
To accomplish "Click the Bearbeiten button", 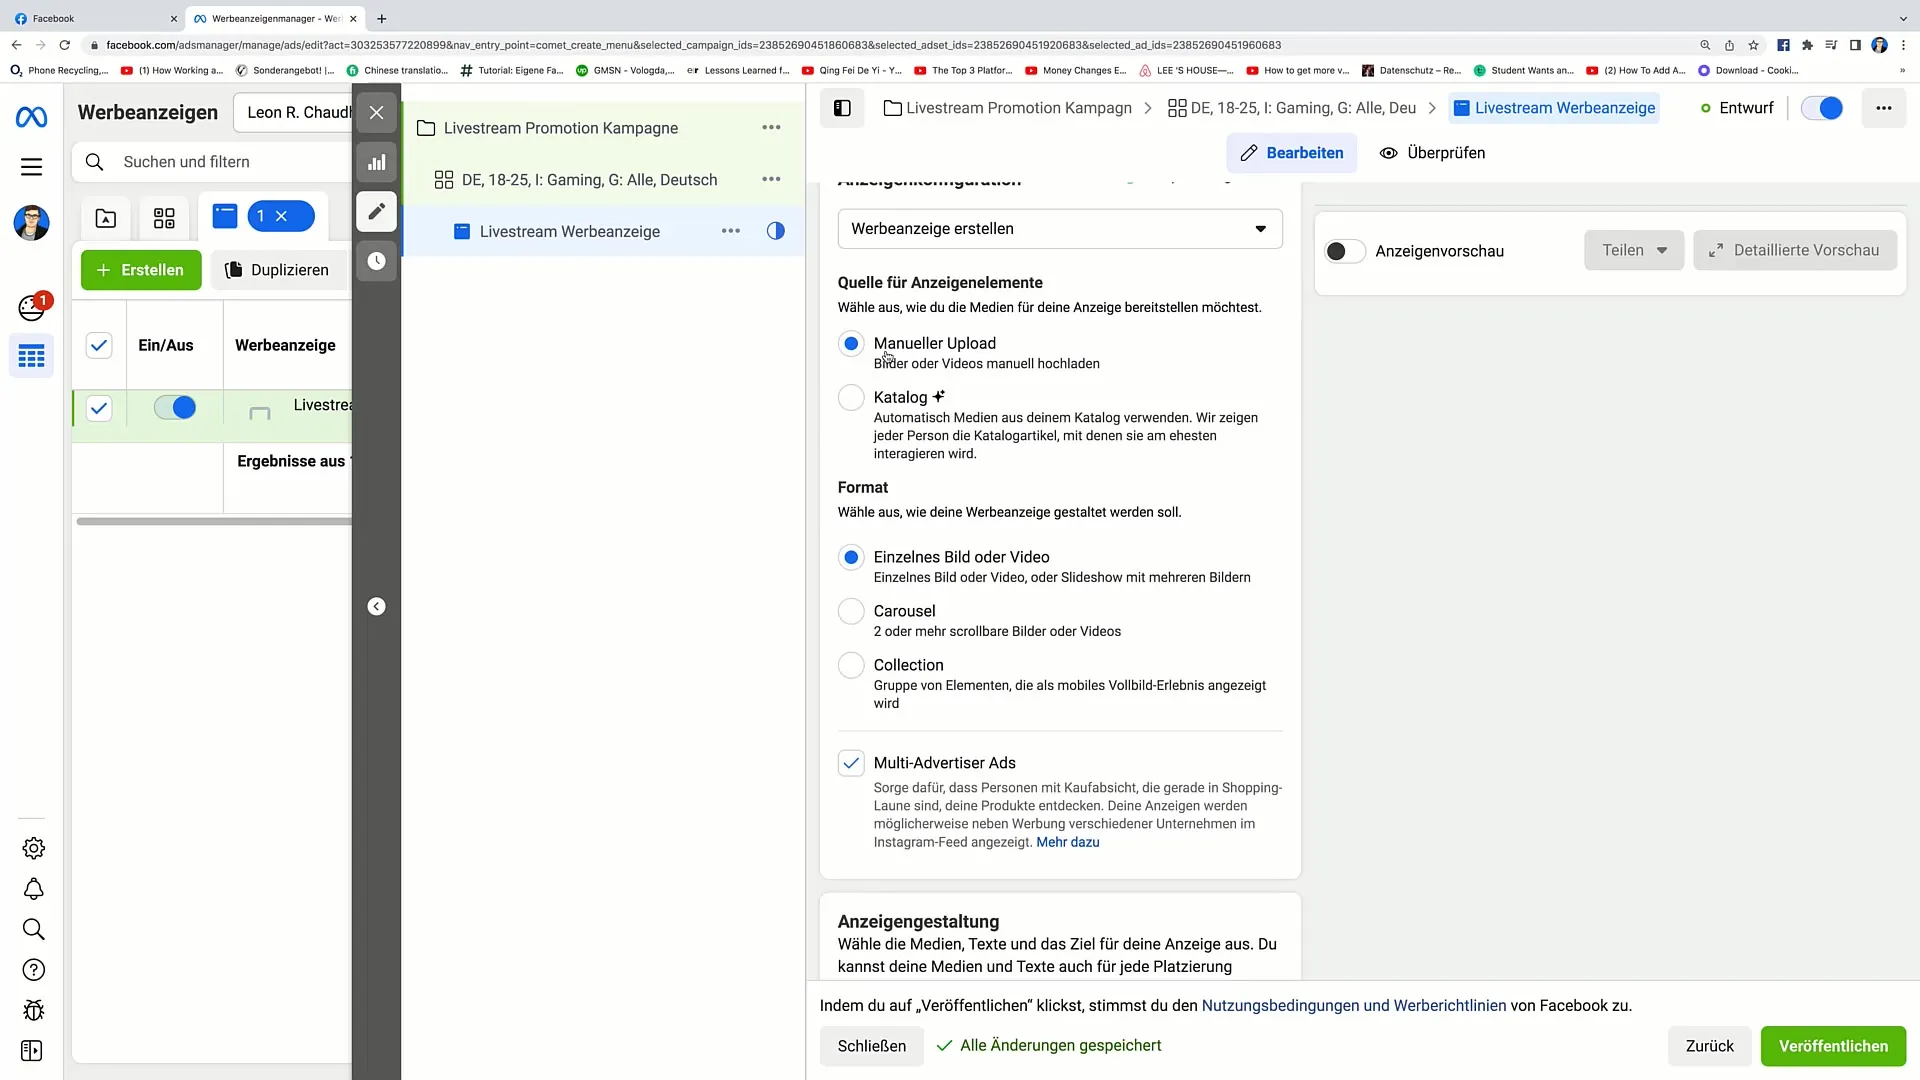I will click(1294, 152).
